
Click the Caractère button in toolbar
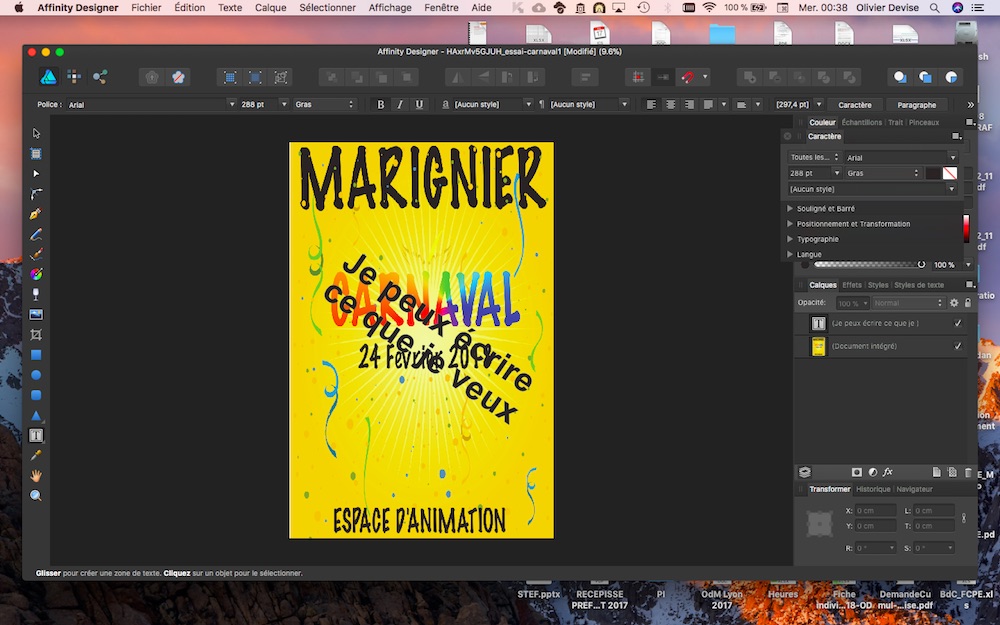click(x=855, y=105)
